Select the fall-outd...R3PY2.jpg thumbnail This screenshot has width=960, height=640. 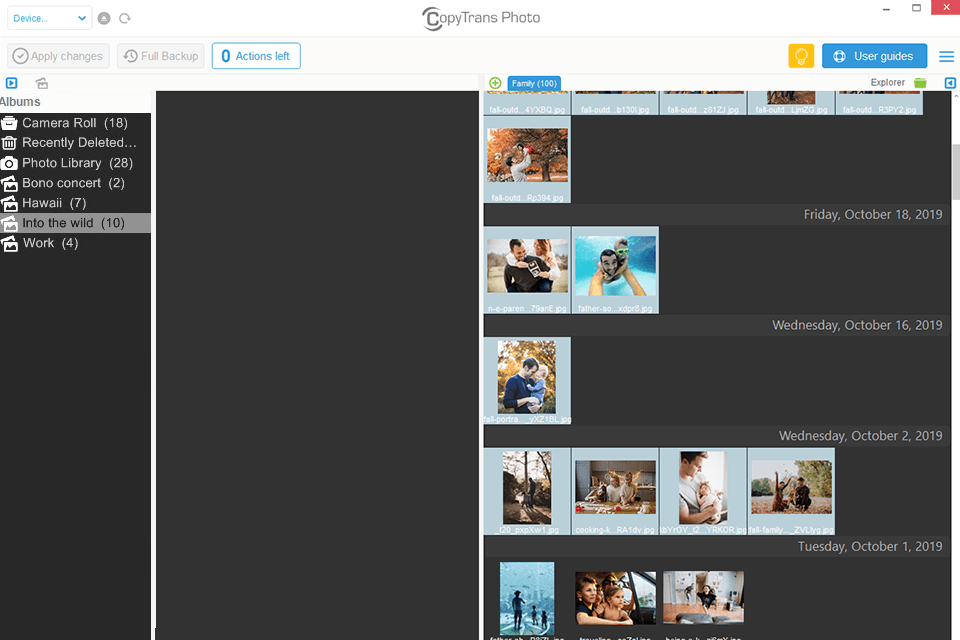pos(879,103)
